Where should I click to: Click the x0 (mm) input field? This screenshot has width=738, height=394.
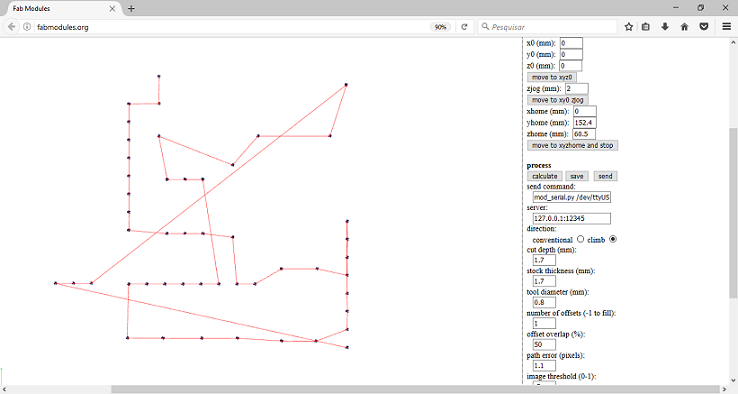pos(571,43)
